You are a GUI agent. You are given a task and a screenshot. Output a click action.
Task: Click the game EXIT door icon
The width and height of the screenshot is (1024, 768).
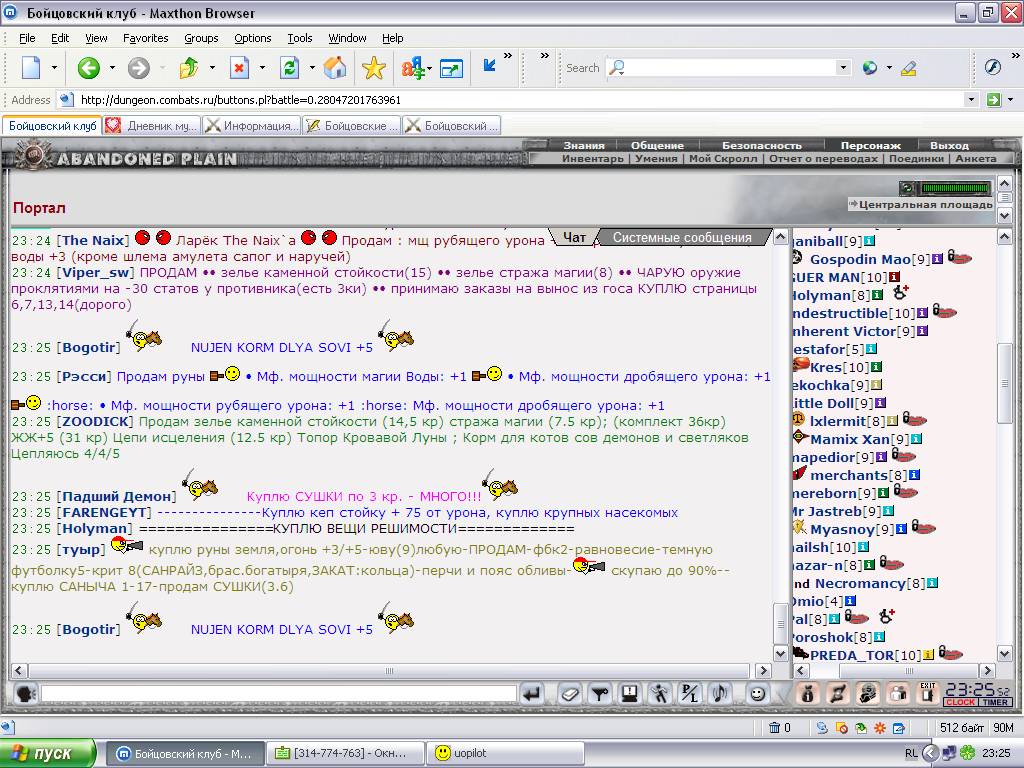927,693
